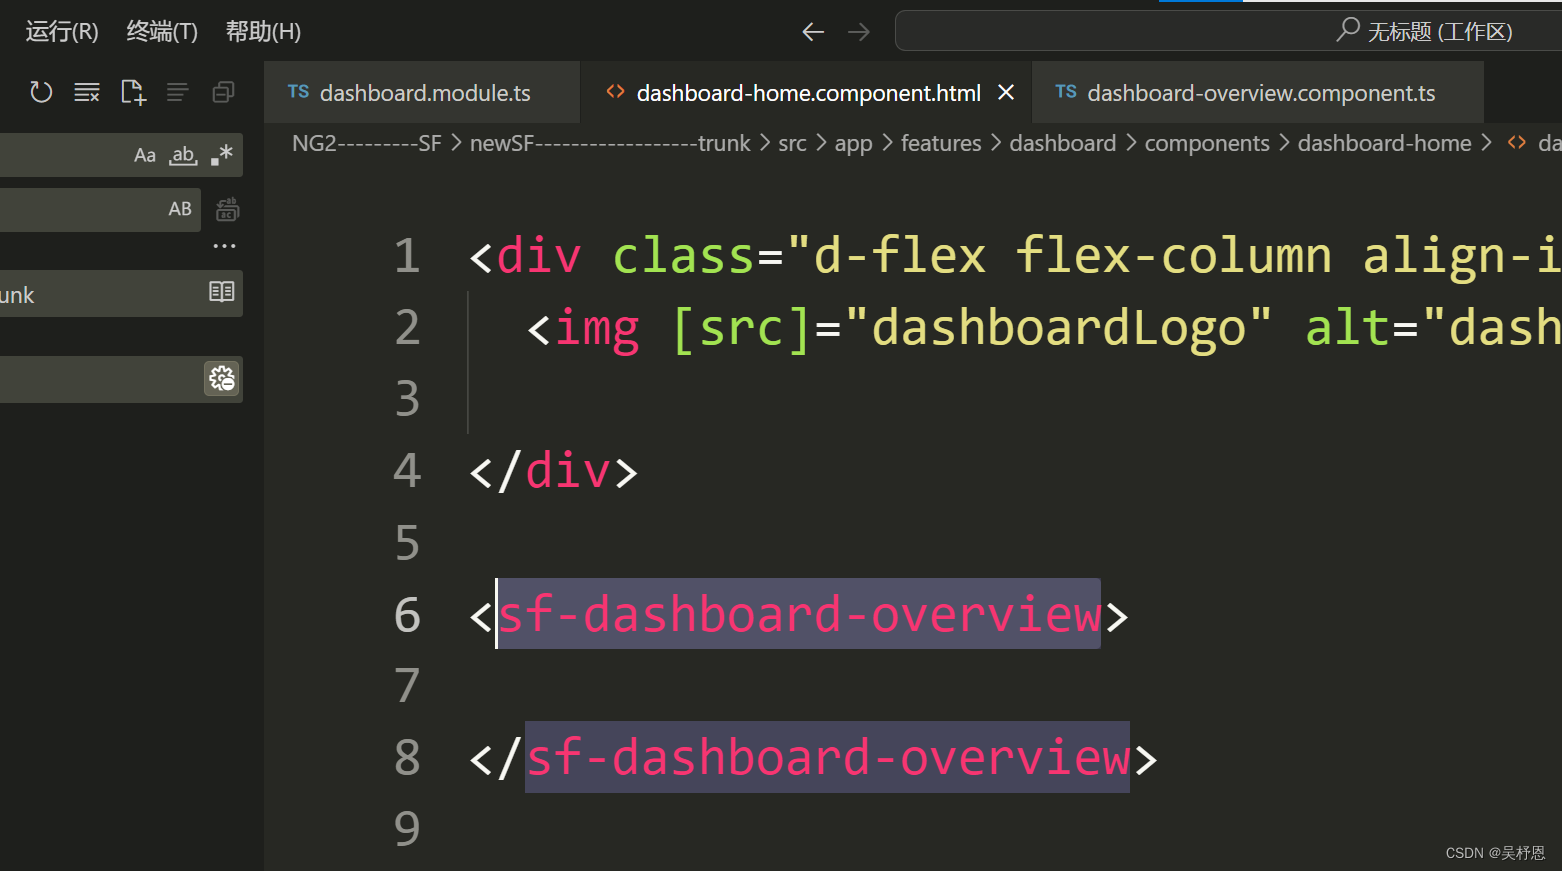Click the HTML file icon on dashboard-home tab
The image size is (1562, 871).
(x=615, y=92)
